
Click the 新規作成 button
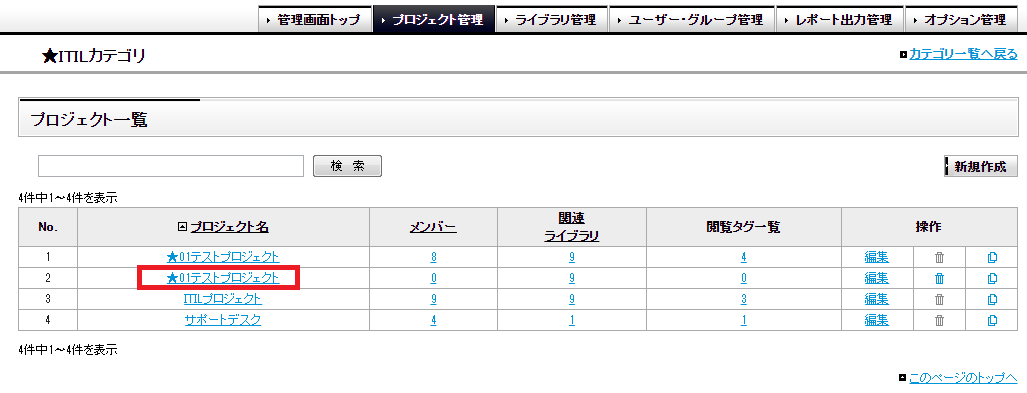(980, 166)
